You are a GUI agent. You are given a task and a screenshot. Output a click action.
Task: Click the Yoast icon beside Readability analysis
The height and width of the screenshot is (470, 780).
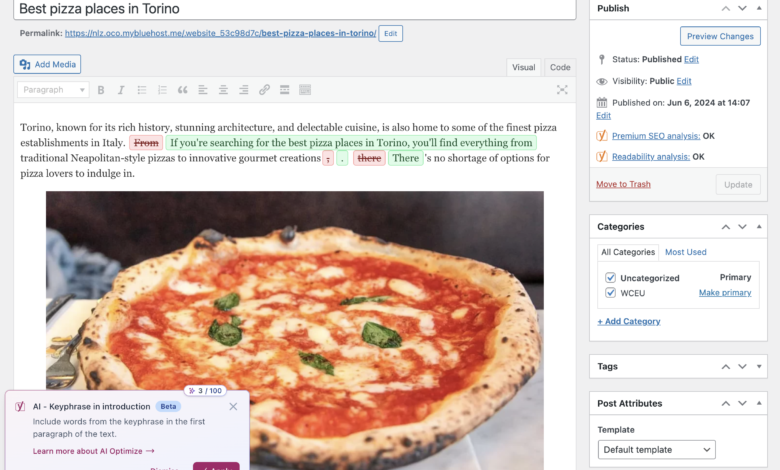602,157
